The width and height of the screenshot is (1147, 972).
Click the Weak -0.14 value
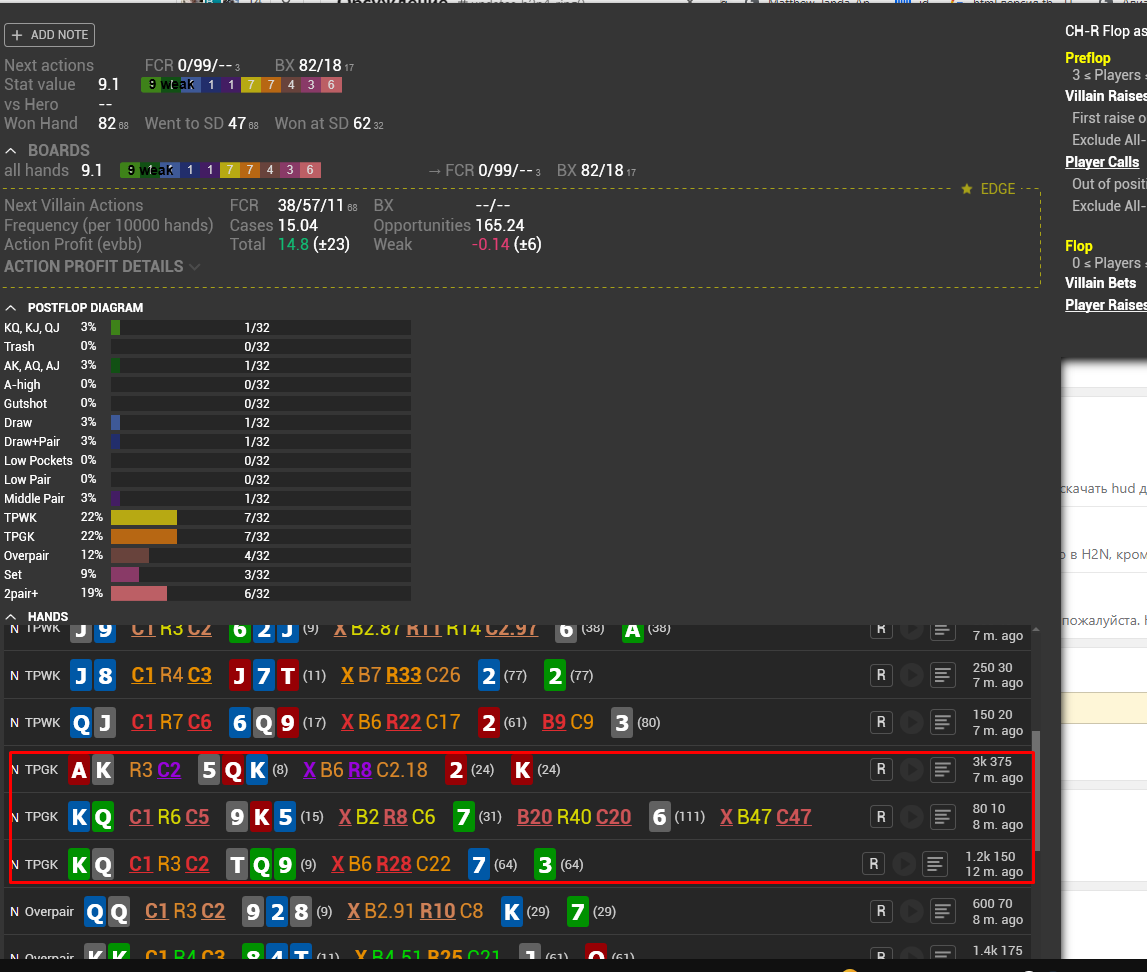point(490,244)
